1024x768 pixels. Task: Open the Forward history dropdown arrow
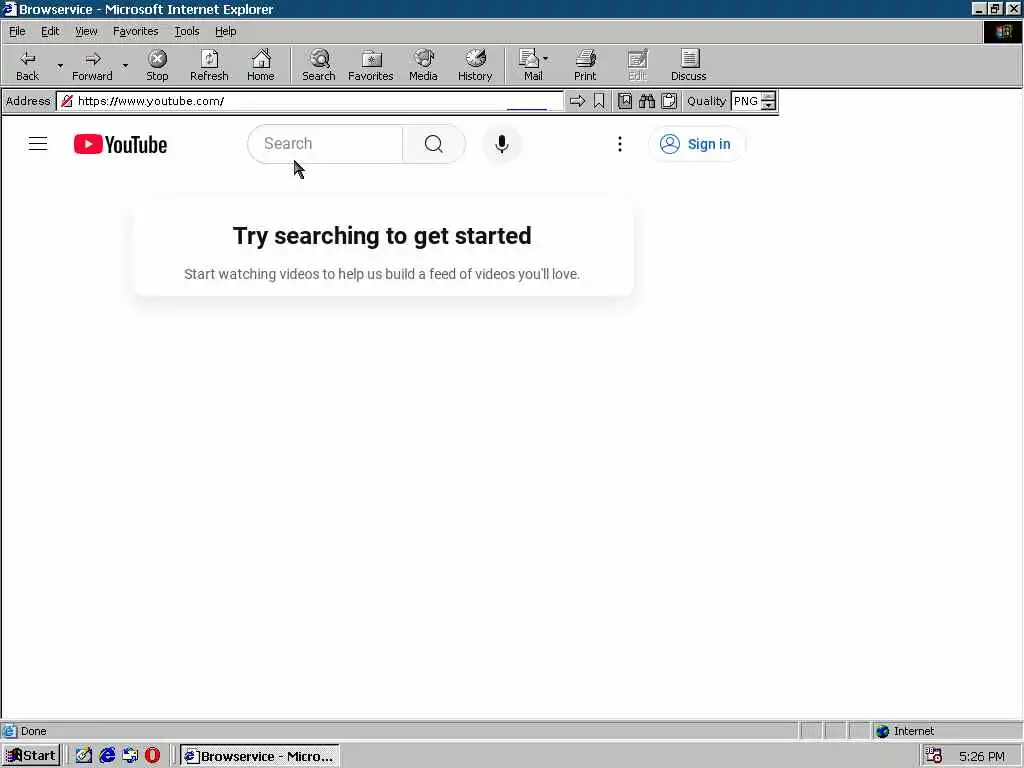pos(125,65)
